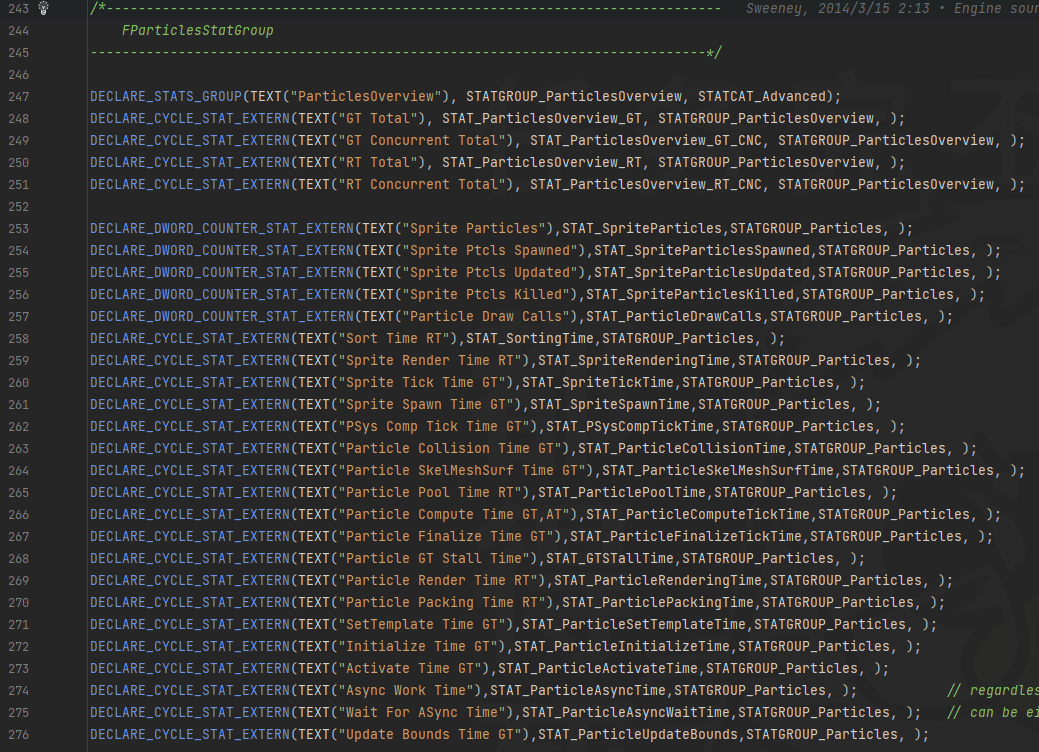1039x752 pixels.
Task: Click the STAT_ParticlePoolTime identifier
Action: (x=622, y=492)
